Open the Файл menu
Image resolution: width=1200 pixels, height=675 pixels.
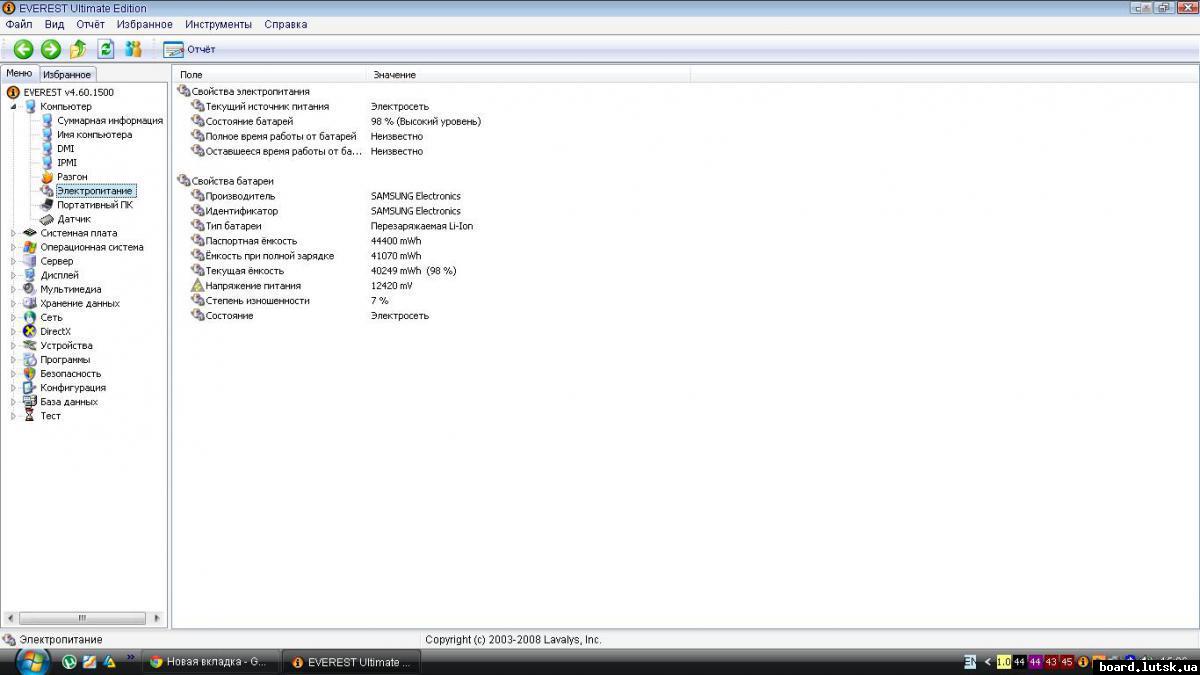point(18,24)
